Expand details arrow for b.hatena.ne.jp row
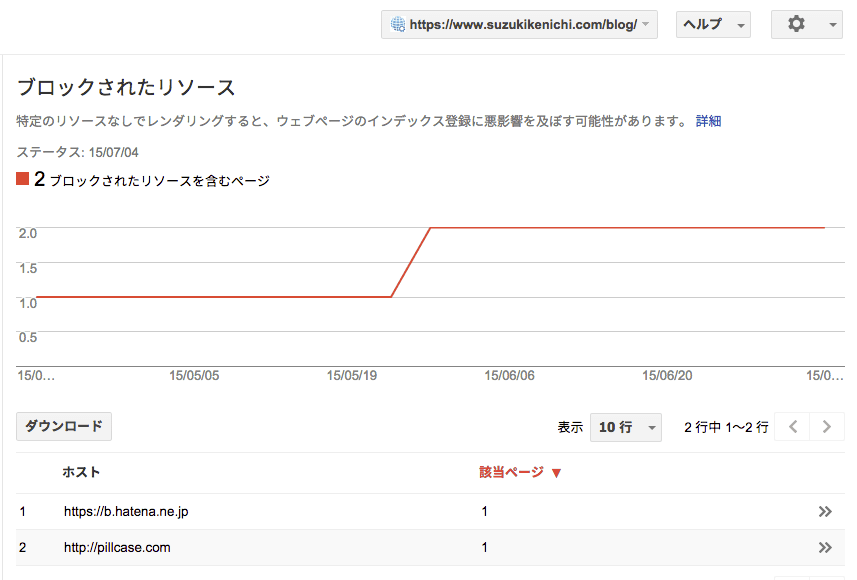The height and width of the screenshot is (580, 857). tap(825, 511)
